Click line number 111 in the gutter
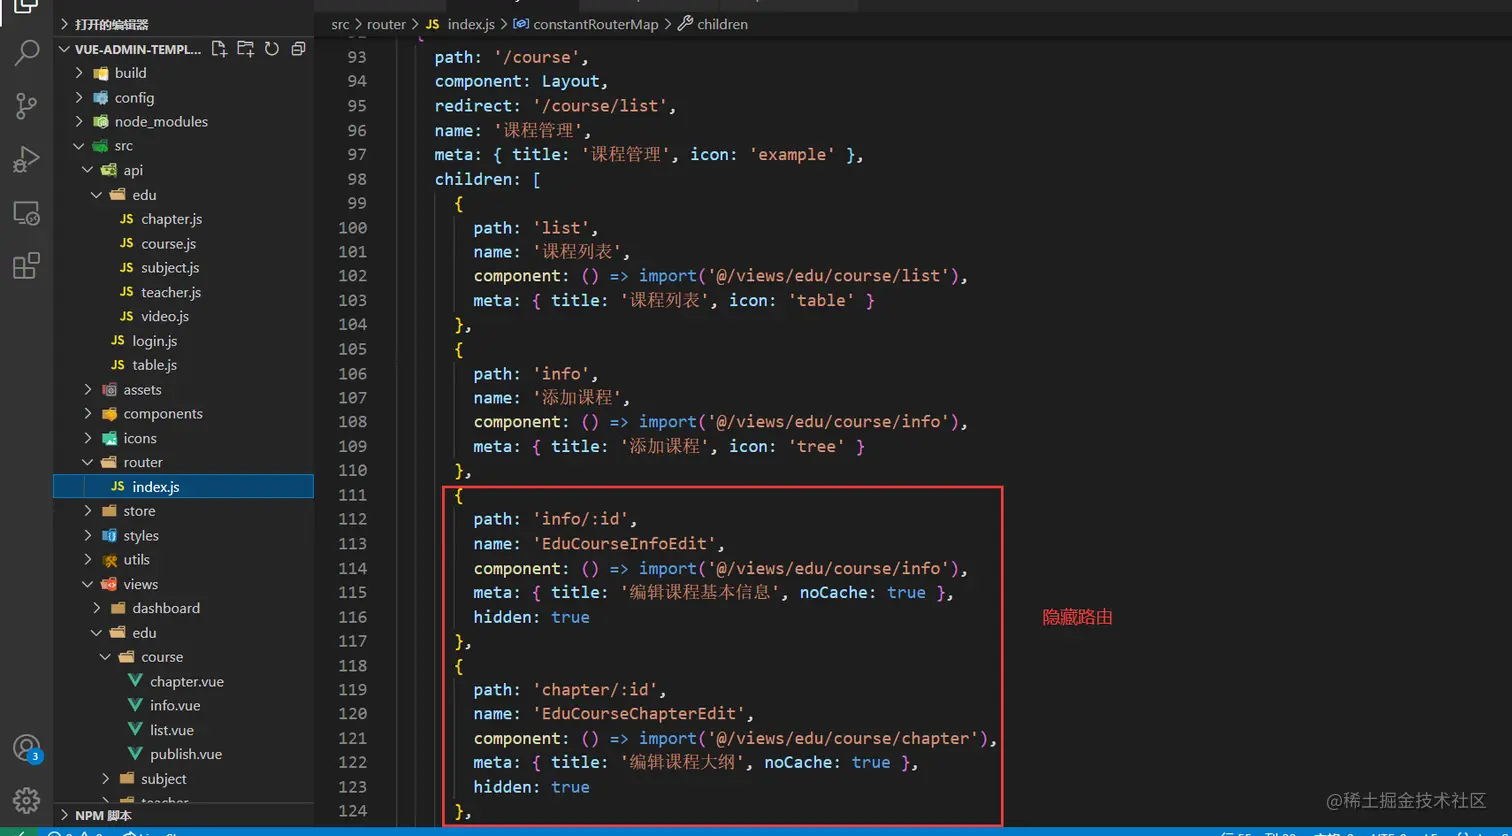 pos(352,495)
